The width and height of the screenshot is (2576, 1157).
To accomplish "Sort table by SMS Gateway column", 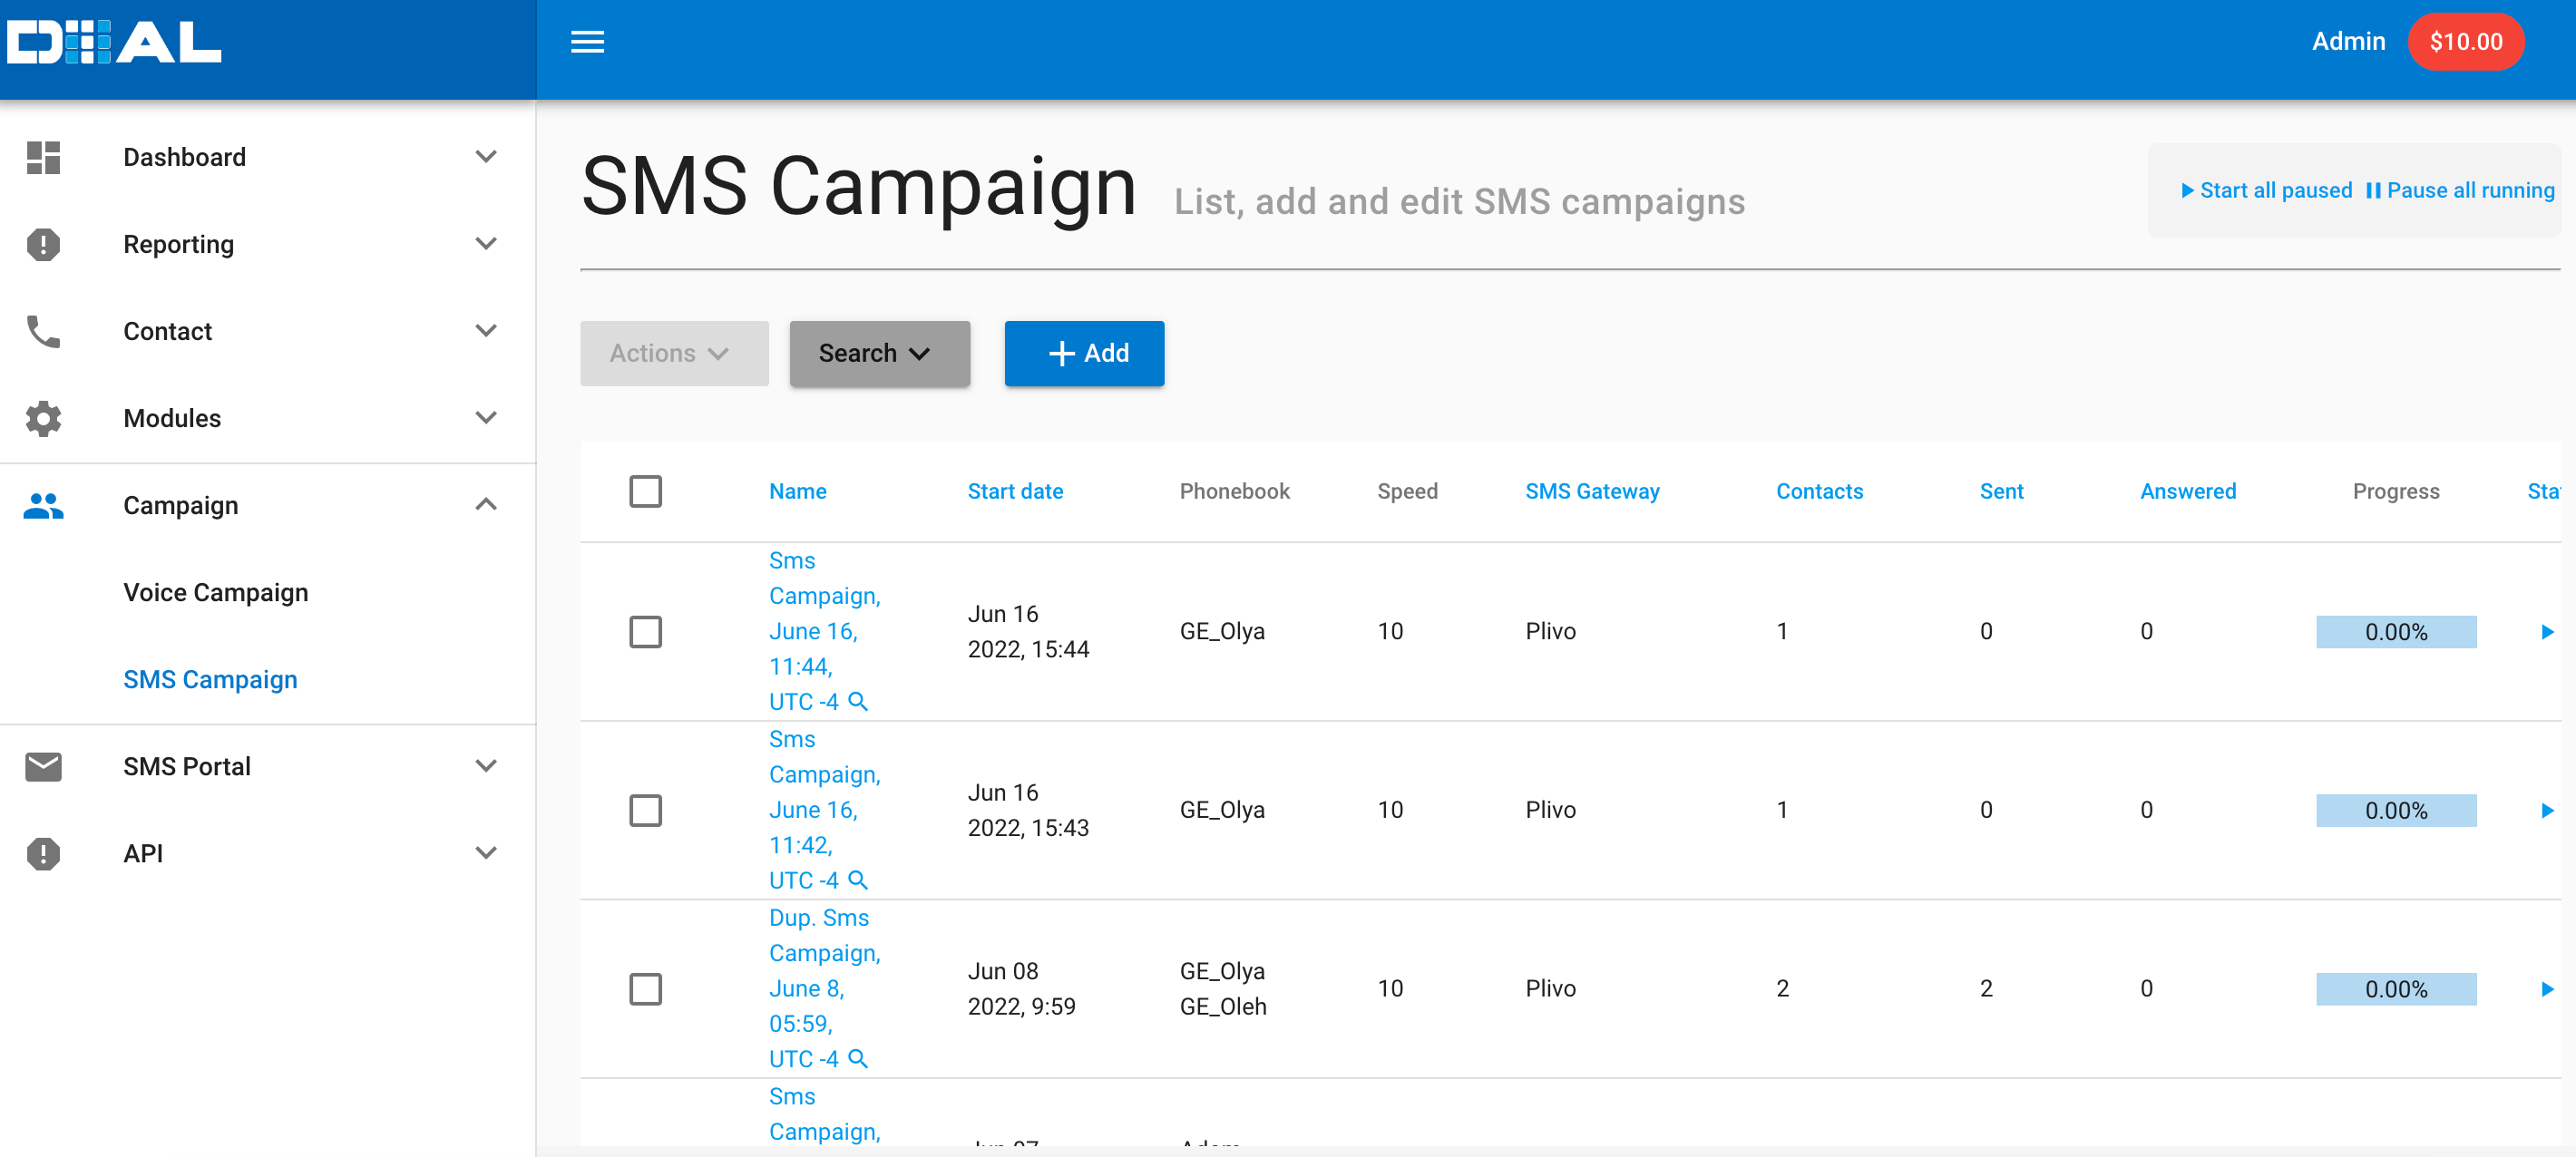I will point(1591,491).
